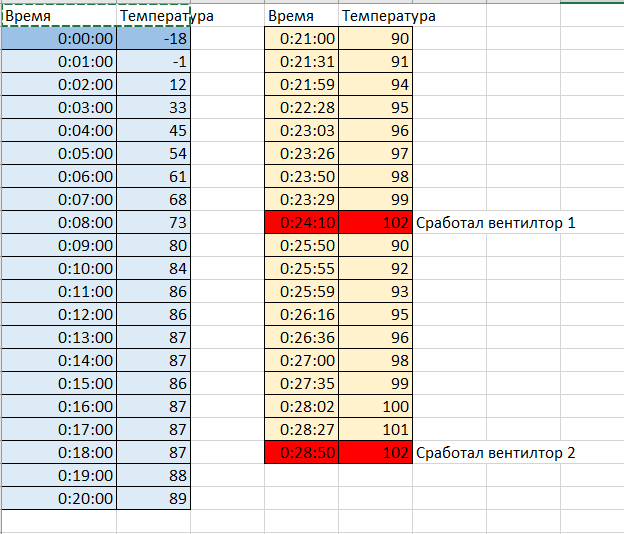Click the 0:21:00 time cell

[302, 38]
